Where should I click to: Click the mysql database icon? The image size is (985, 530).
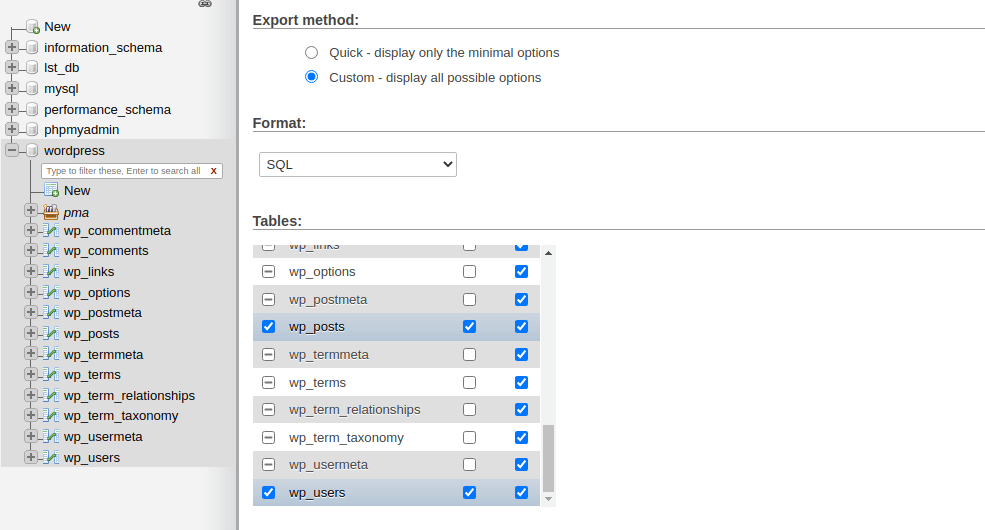pos(32,88)
